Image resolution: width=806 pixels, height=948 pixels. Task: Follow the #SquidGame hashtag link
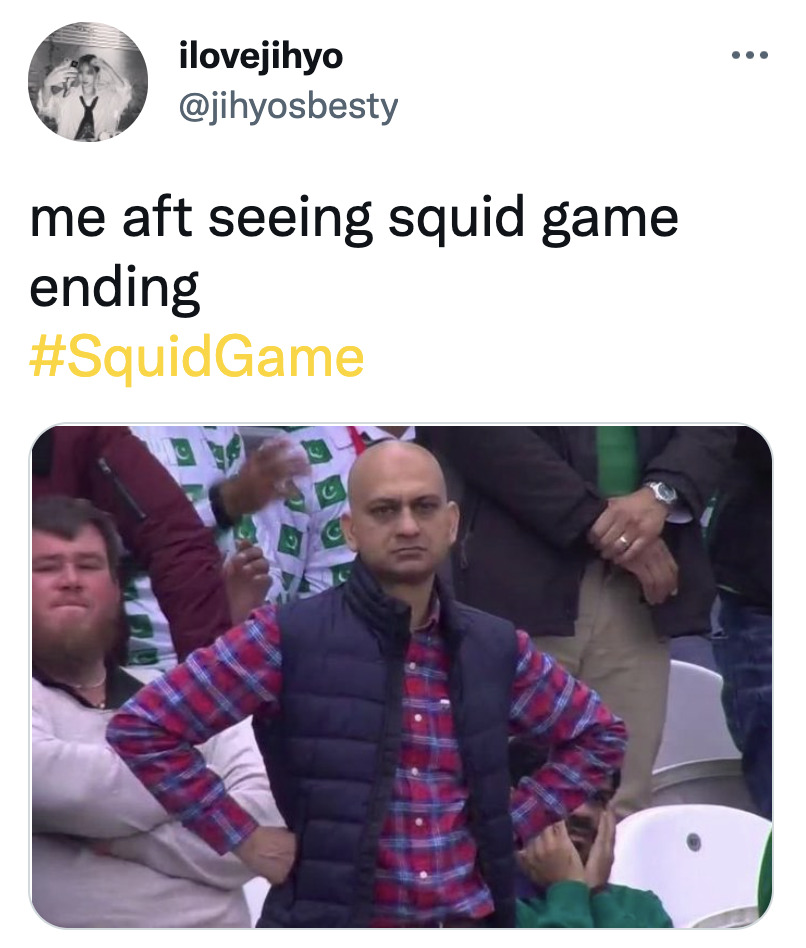click(197, 356)
